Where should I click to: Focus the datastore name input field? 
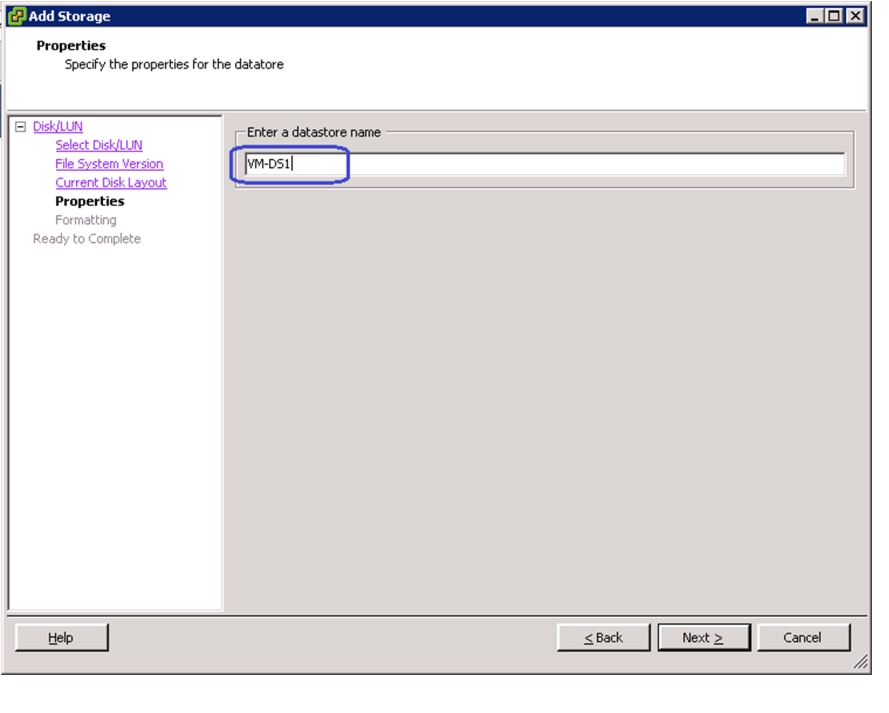[x=545, y=164]
